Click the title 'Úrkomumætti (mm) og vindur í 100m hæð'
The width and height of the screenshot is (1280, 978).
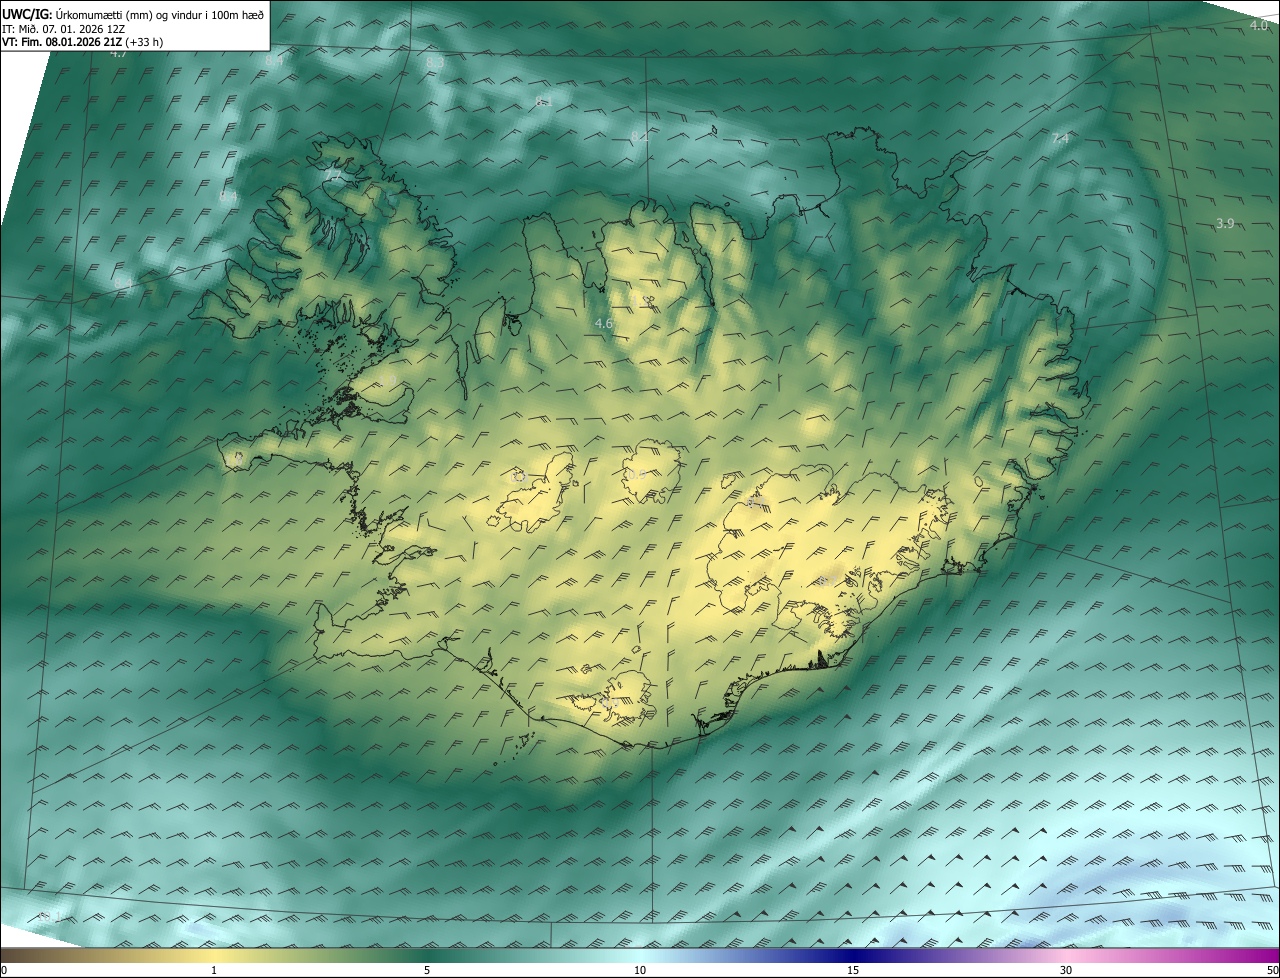pyautogui.click(x=160, y=14)
